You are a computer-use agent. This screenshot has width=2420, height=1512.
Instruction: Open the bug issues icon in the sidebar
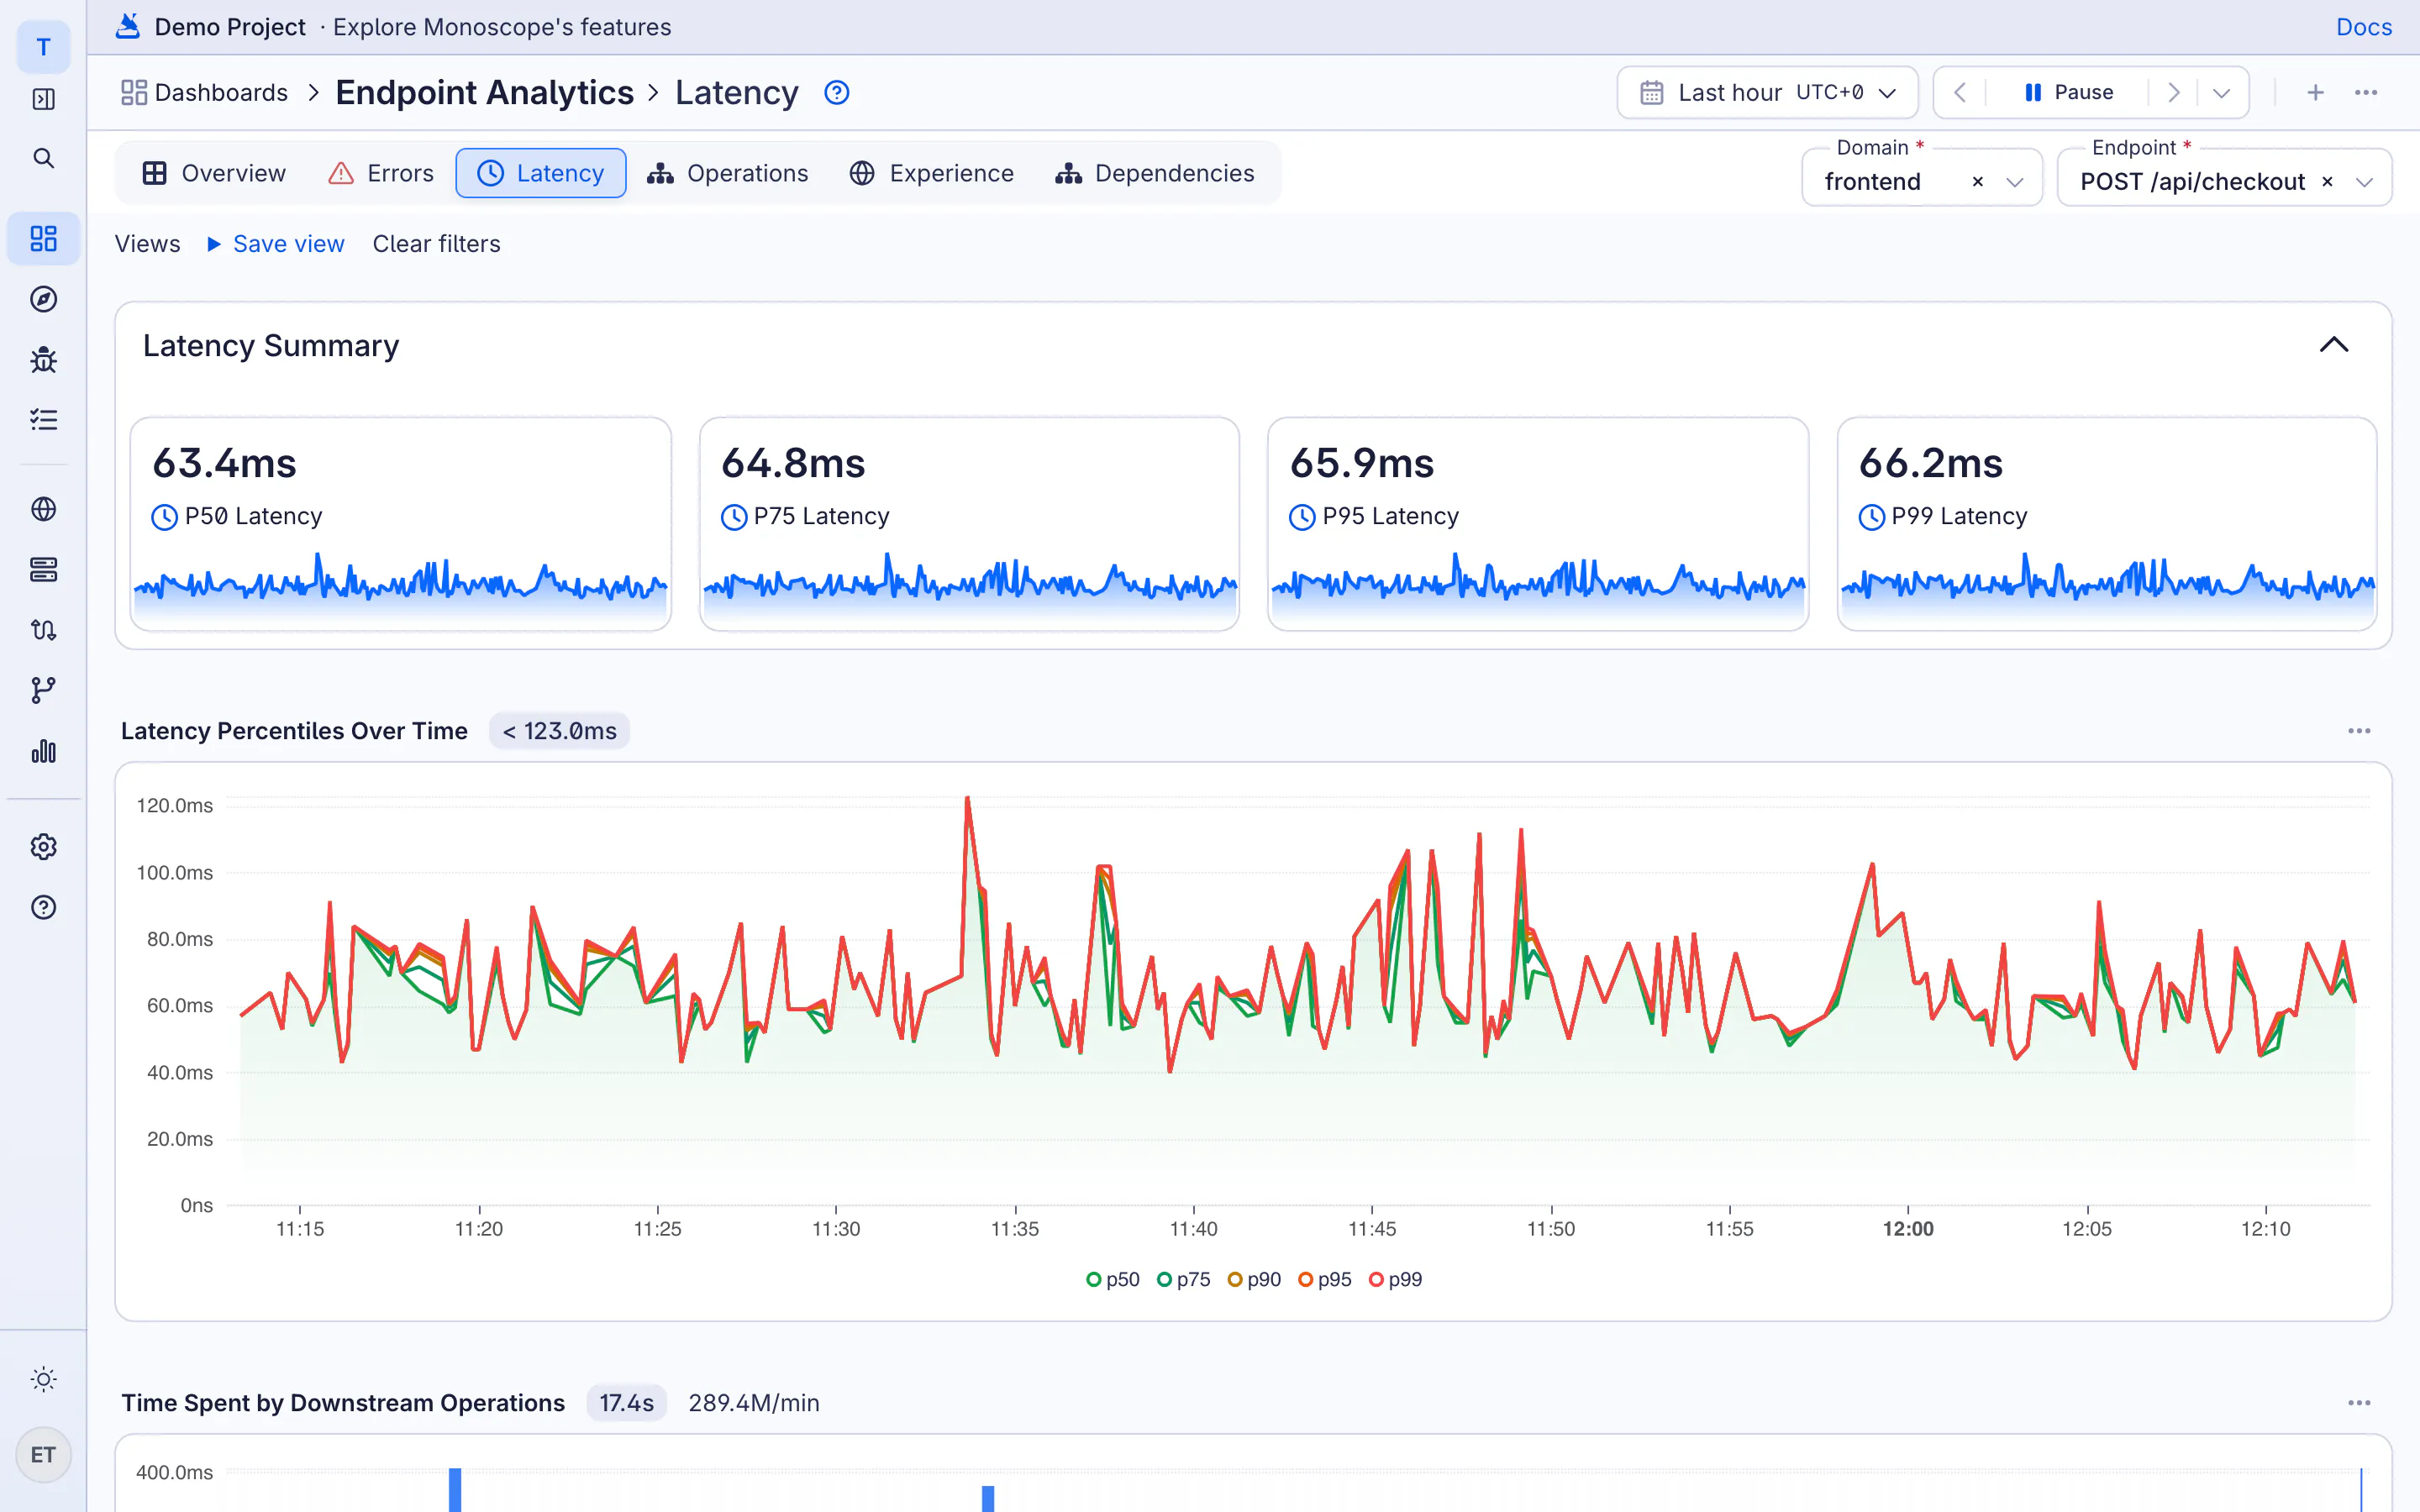pyautogui.click(x=43, y=359)
